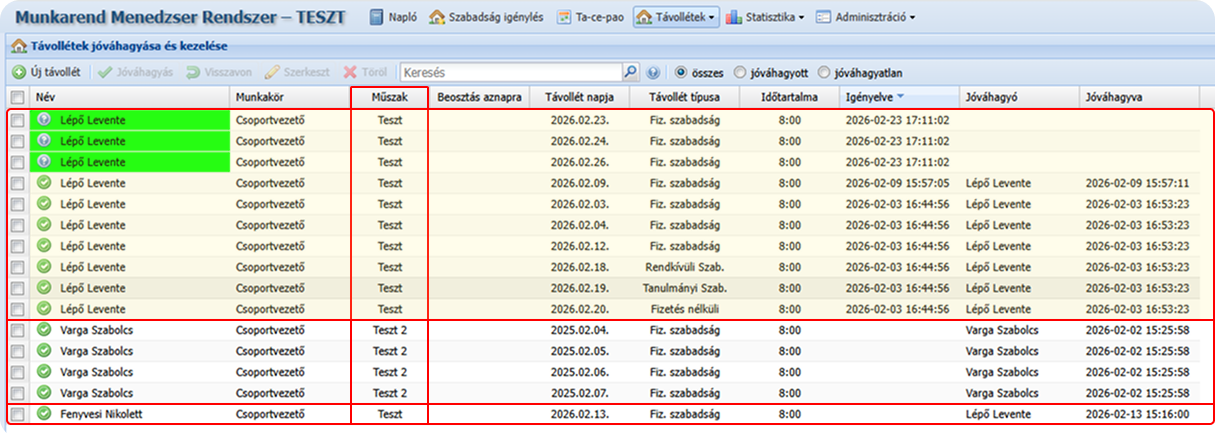1215x438 pixels.
Task: Open the Adminisztráció dropdown menu
Action: (865, 17)
